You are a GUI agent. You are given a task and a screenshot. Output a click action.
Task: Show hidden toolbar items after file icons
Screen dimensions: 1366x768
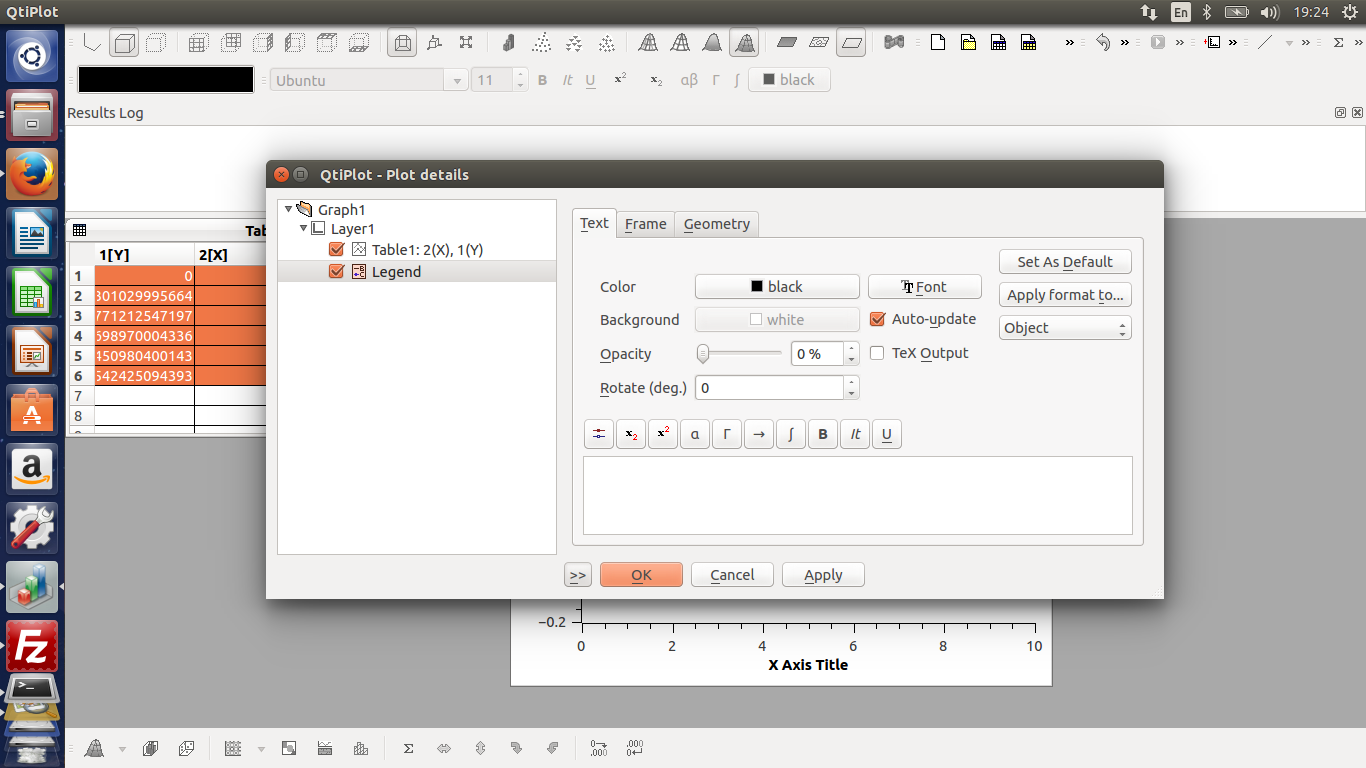click(1069, 43)
